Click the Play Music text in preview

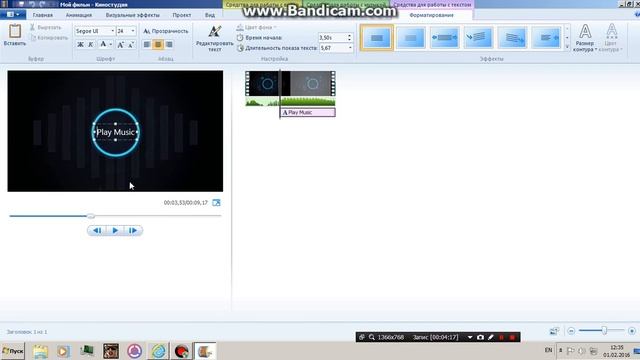pos(116,132)
